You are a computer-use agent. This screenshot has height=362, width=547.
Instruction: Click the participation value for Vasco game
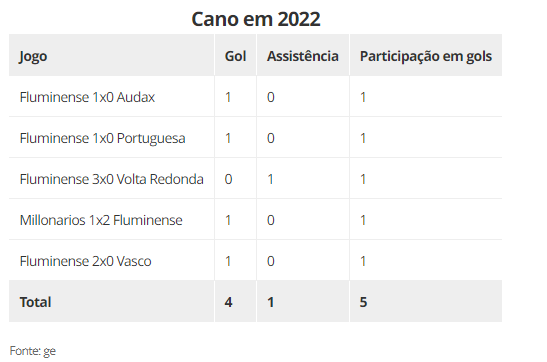pos(363,261)
